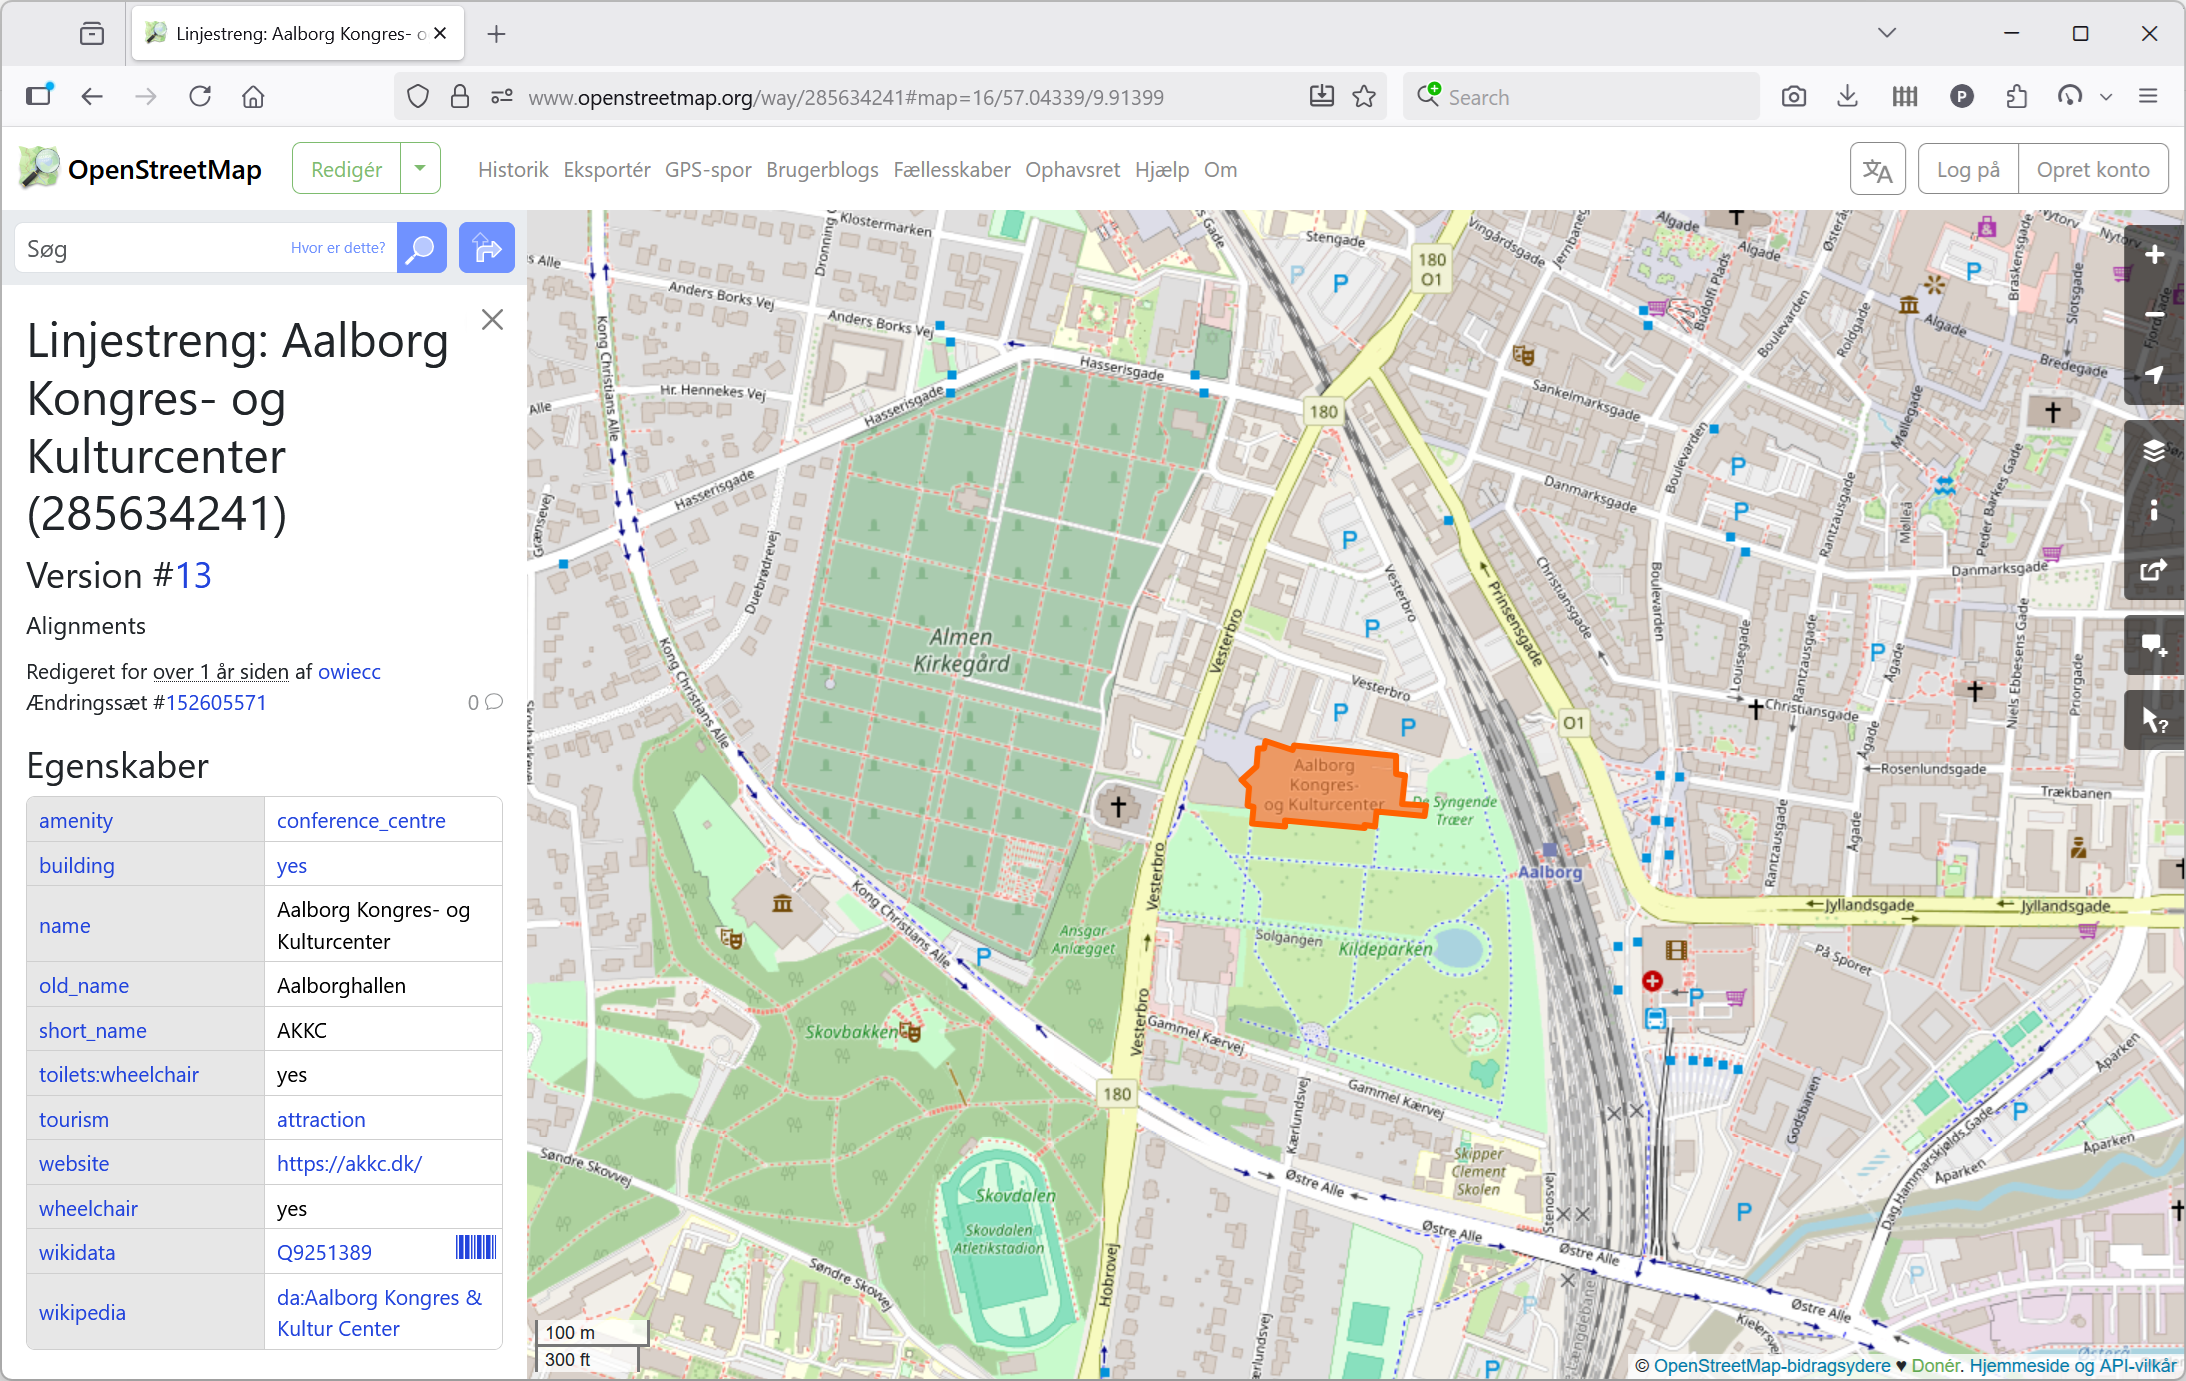Click the zoom in map control
This screenshot has height=1381, width=2186.
click(x=2154, y=255)
